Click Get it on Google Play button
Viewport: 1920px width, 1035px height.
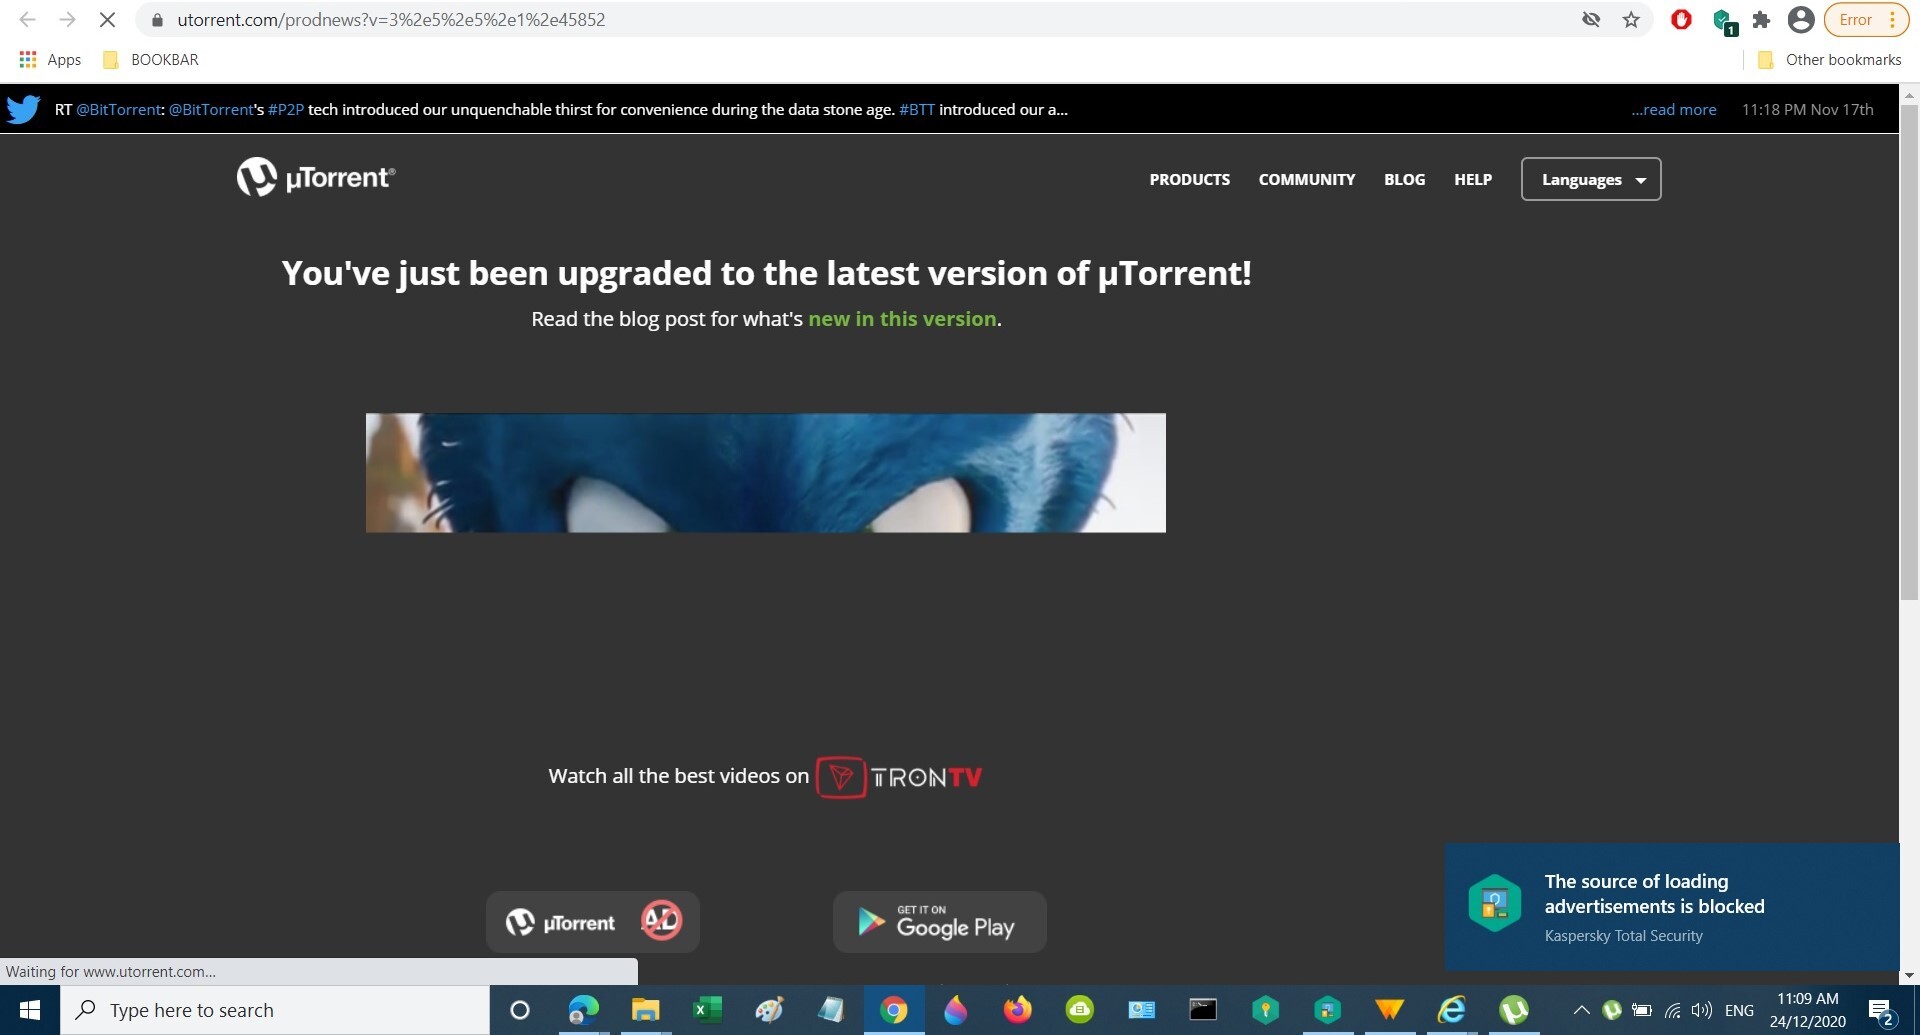(939, 921)
